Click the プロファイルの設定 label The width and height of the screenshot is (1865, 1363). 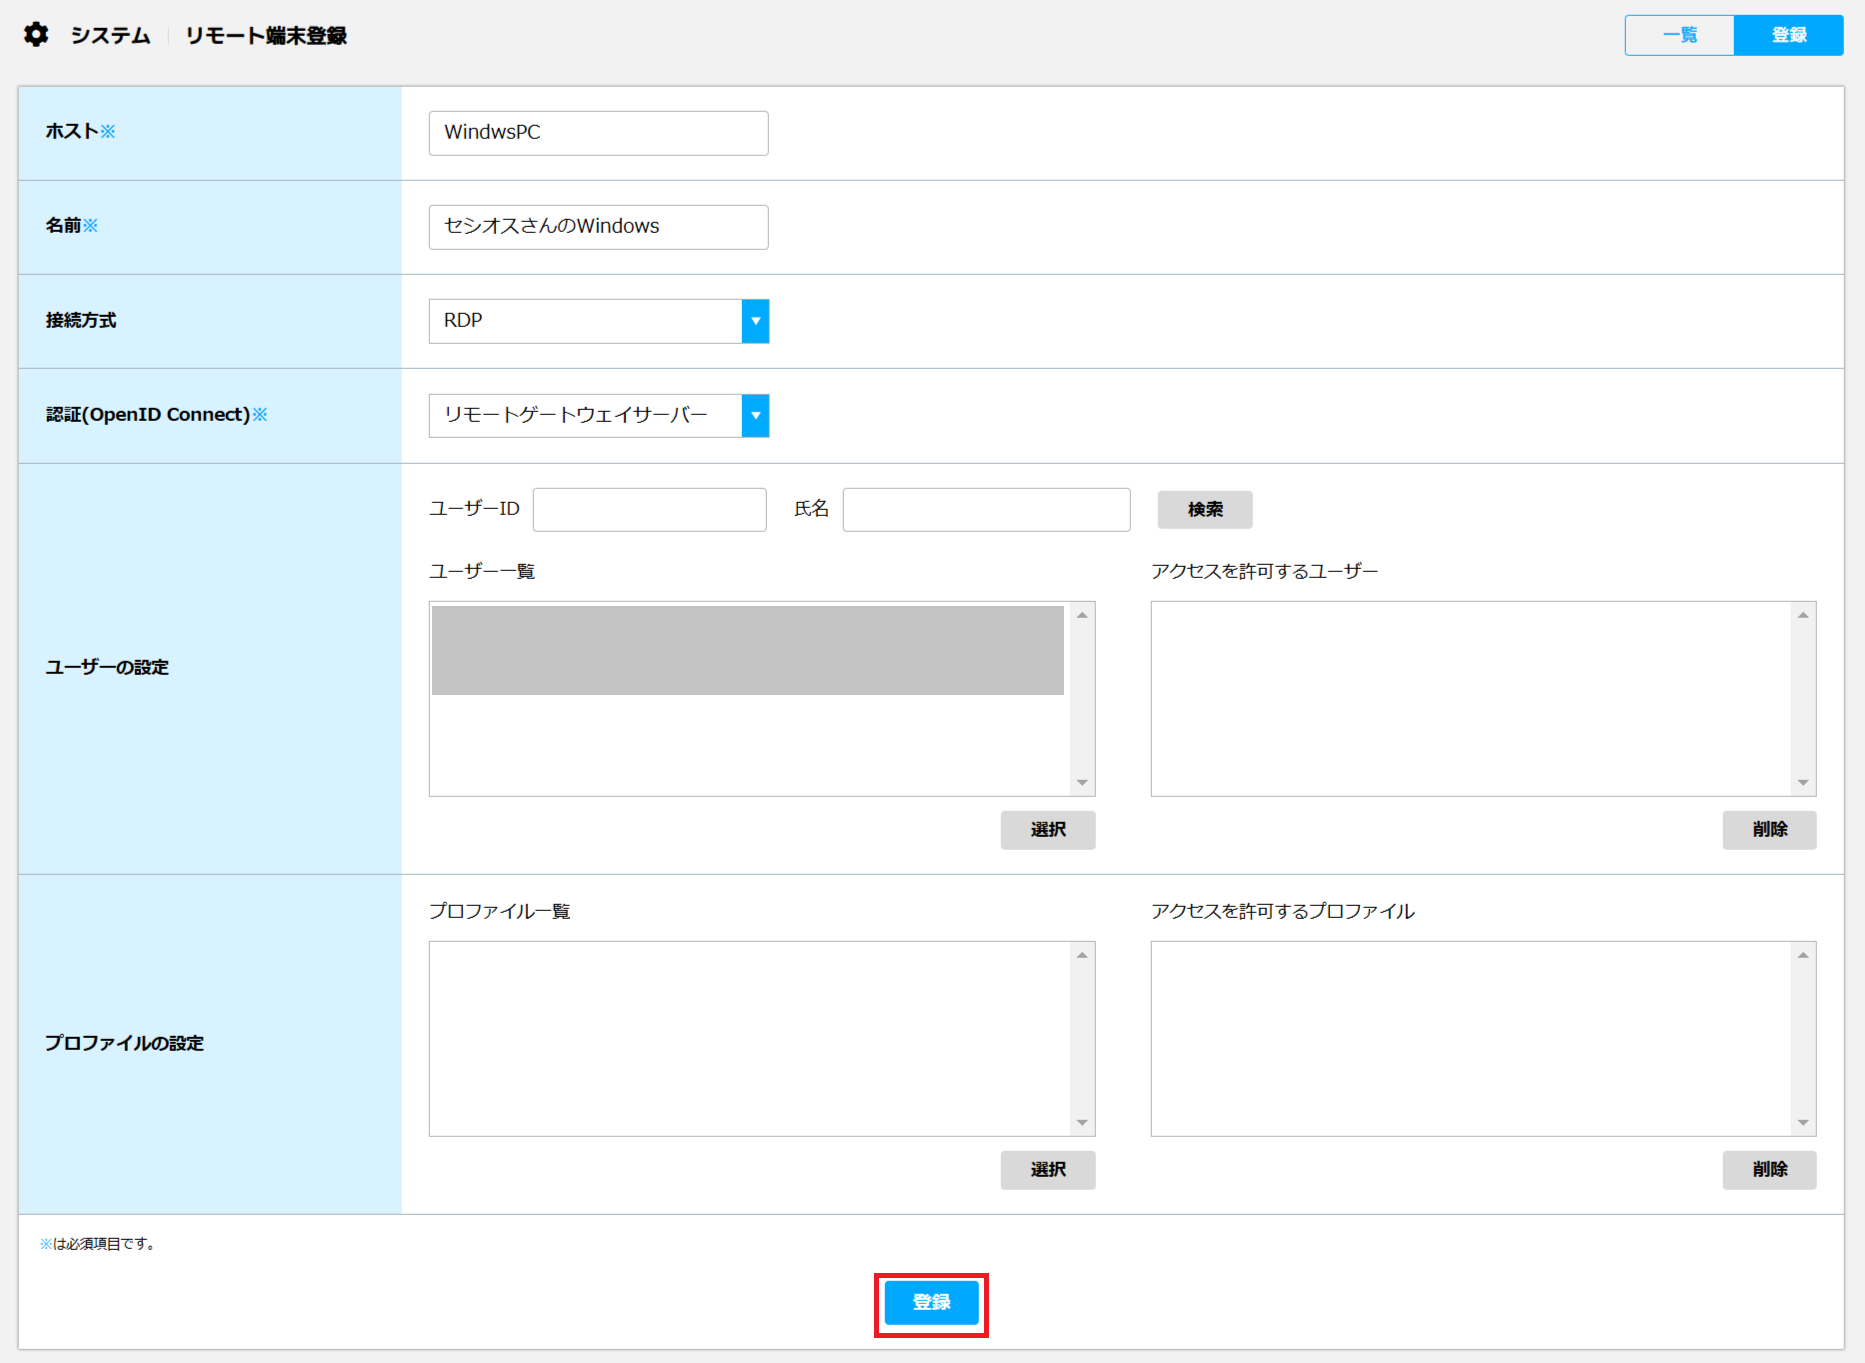(124, 1044)
